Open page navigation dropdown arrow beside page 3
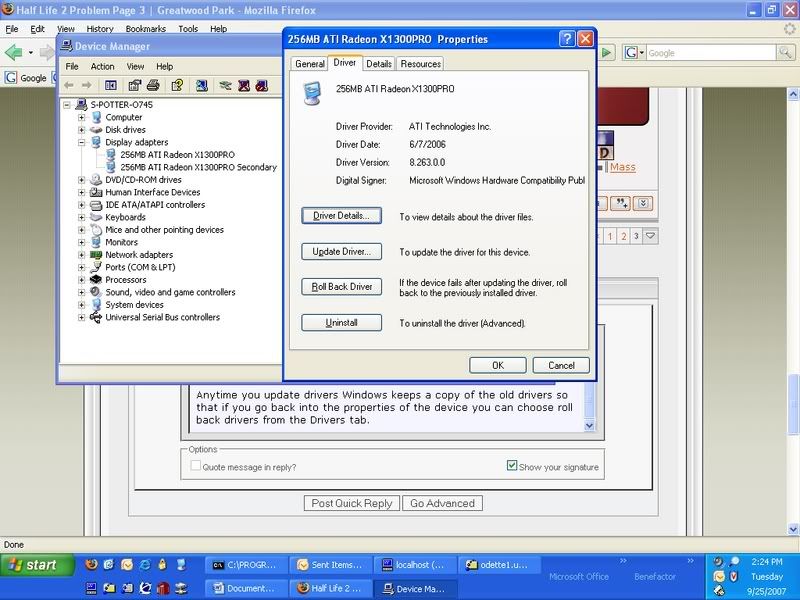This screenshot has height=600, width=800. pyautogui.click(x=650, y=236)
